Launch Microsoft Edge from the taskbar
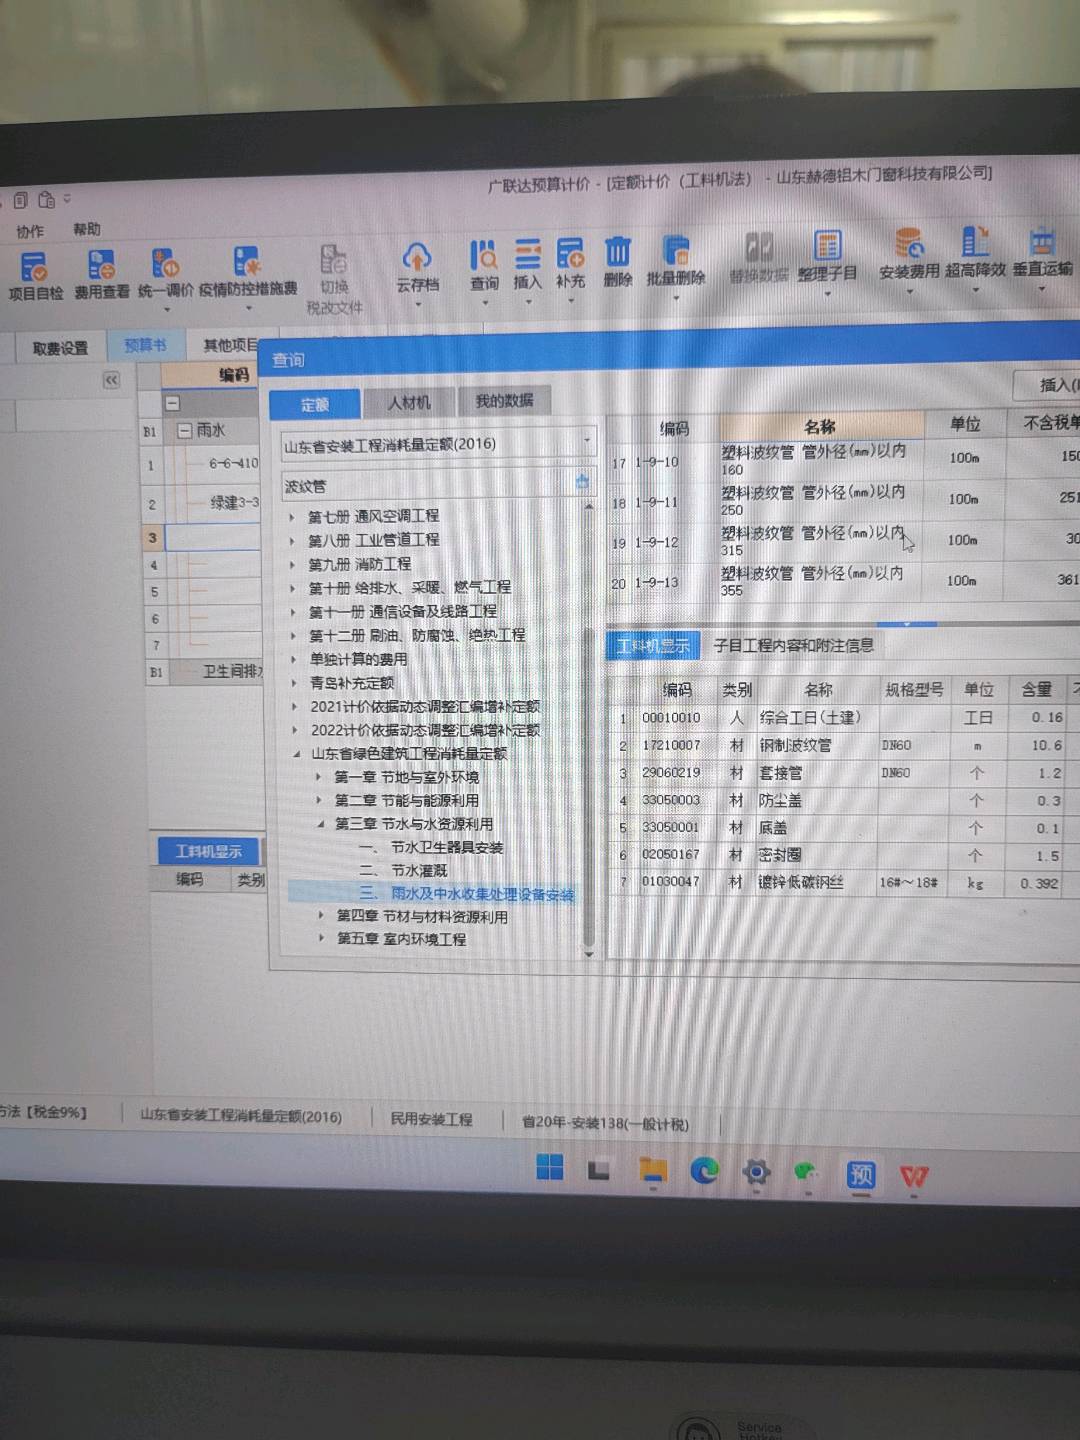Image resolution: width=1080 pixels, height=1440 pixels. (x=704, y=1170)
